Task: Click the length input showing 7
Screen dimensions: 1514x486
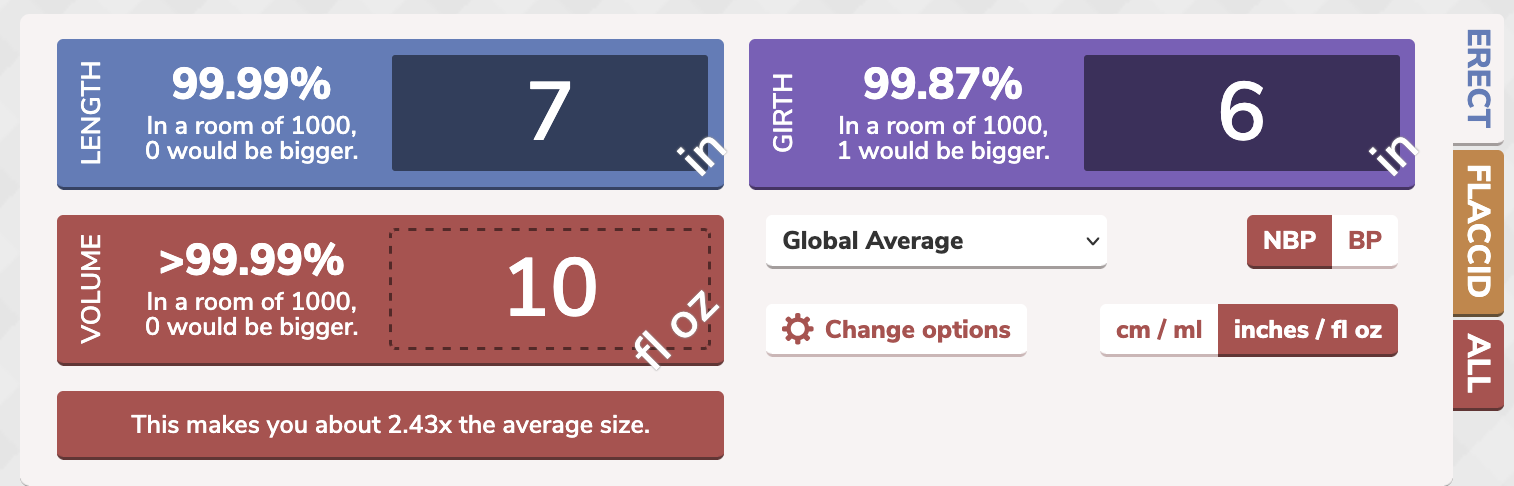Action: click(549, 112)
